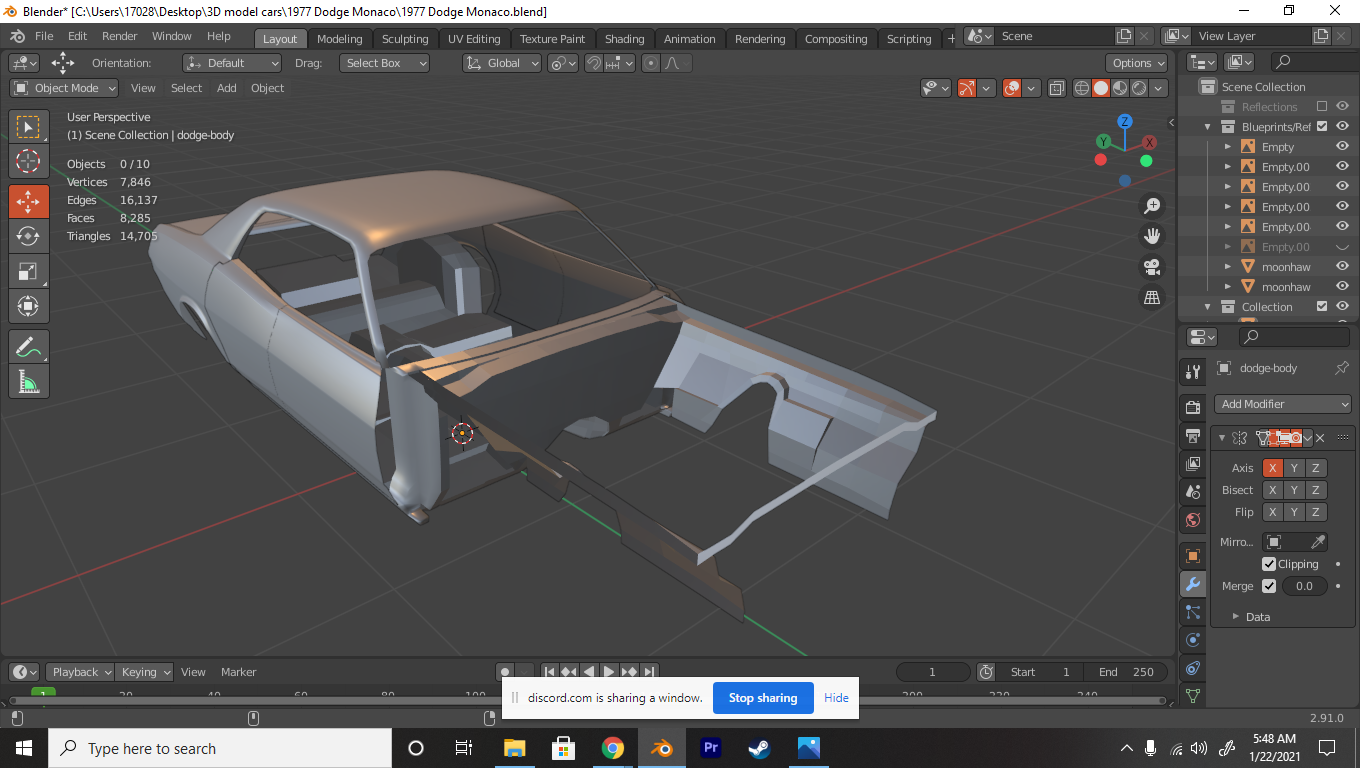This screenshot has height=768, width=1360.
Task: Enable the Reflections collection checkbox
Action: pyautogui.click(x=1322, y=106)
